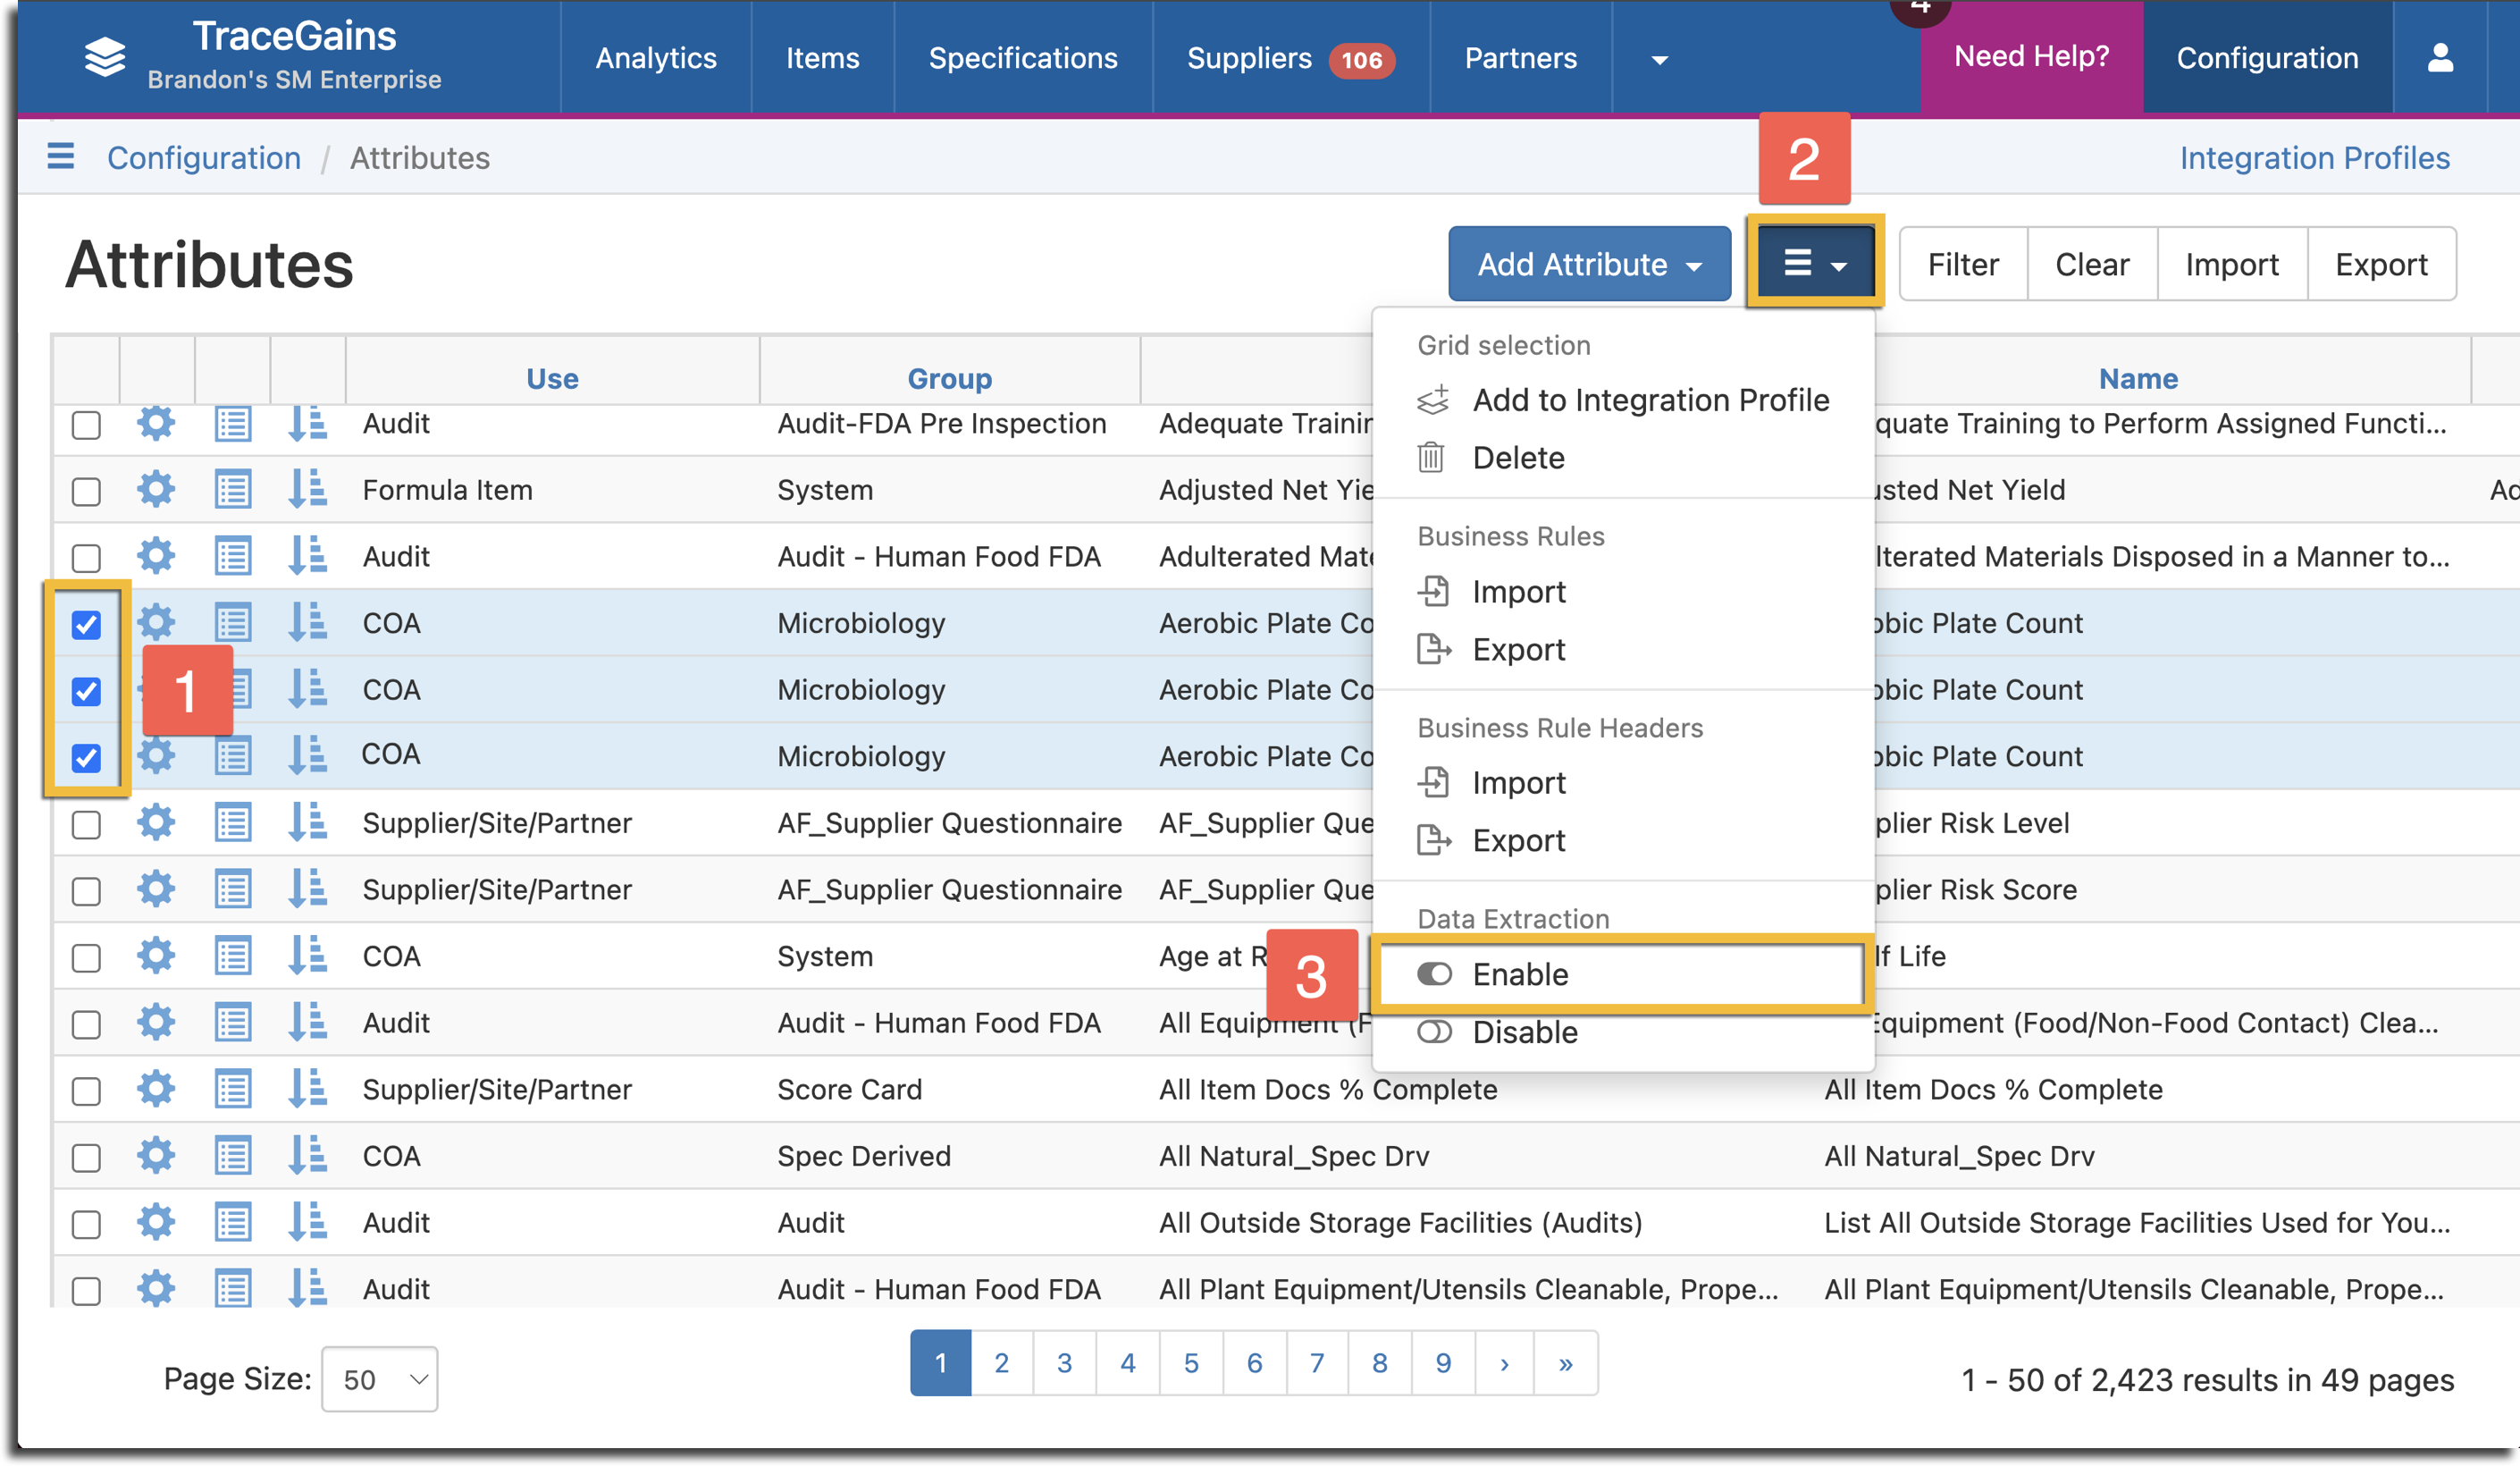Click sort-order icon in Formula Item row
Viewport: 2520px width, 1466px height.
pyautogui.click(x=308, y=490)
